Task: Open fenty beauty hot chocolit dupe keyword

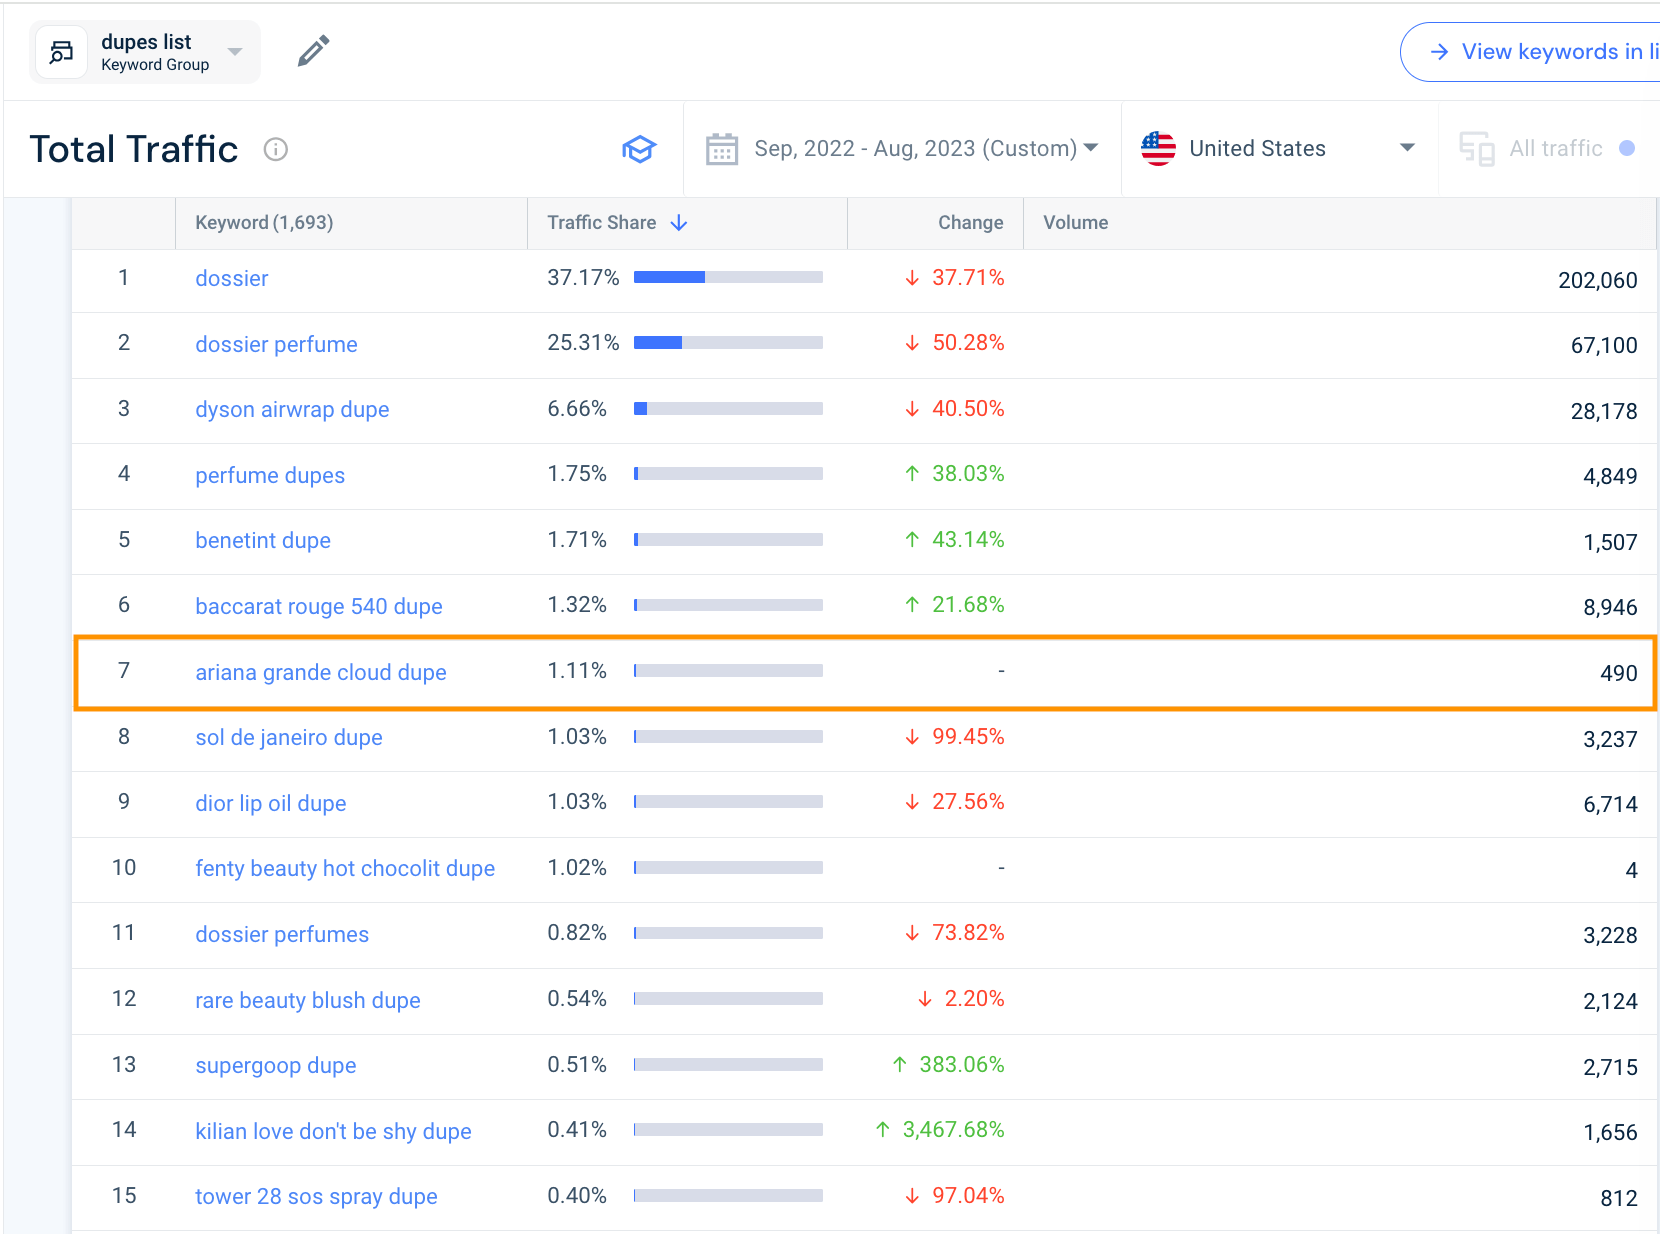Action: (x=345, y=869)
